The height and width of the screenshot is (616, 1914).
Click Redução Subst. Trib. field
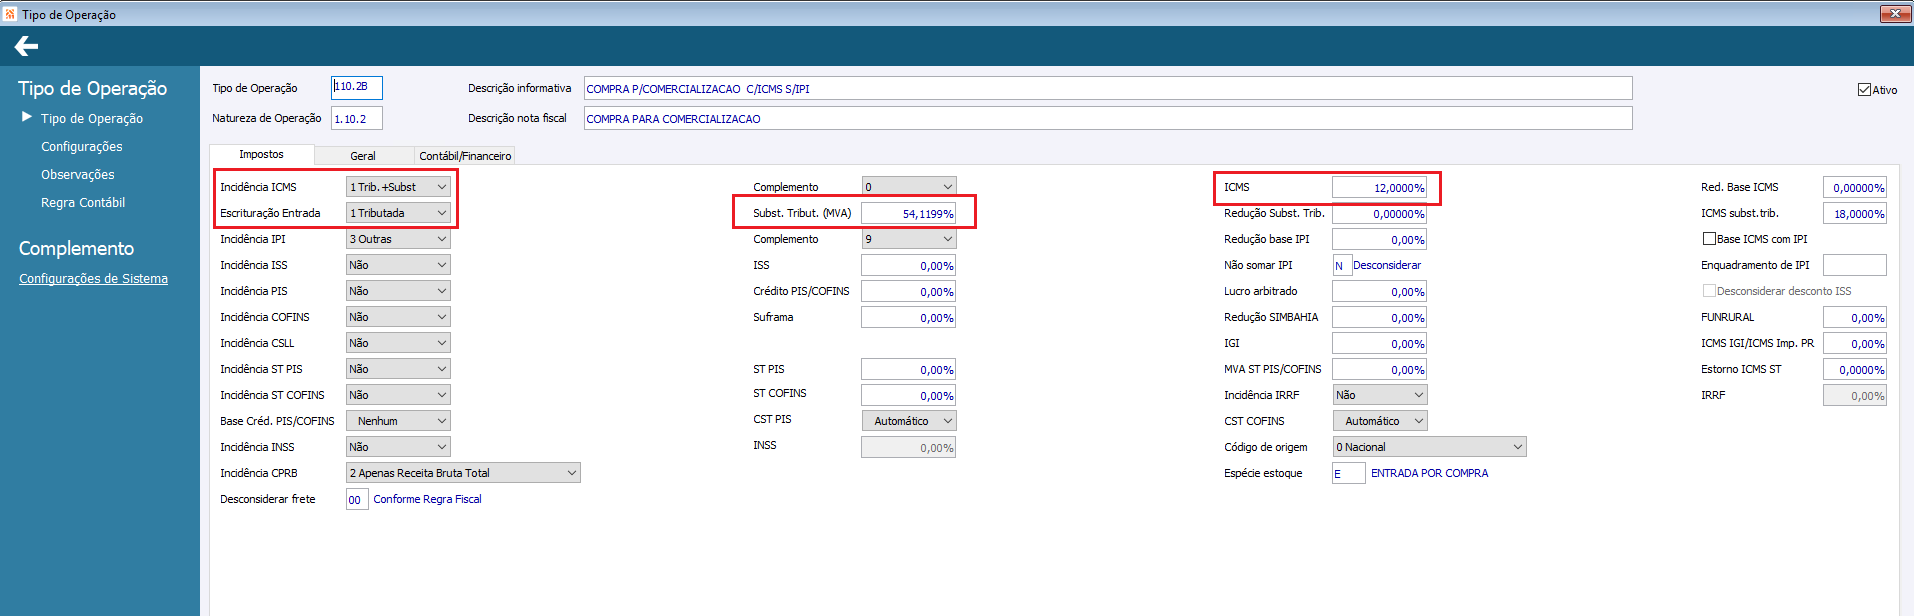click(1380, 213)
